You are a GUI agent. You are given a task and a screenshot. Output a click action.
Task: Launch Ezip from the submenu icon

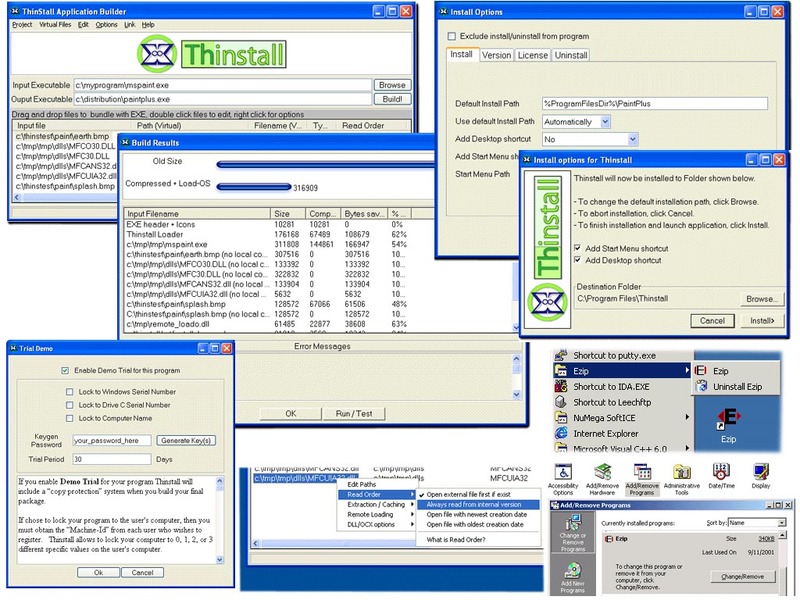click(x=701, y=371)
